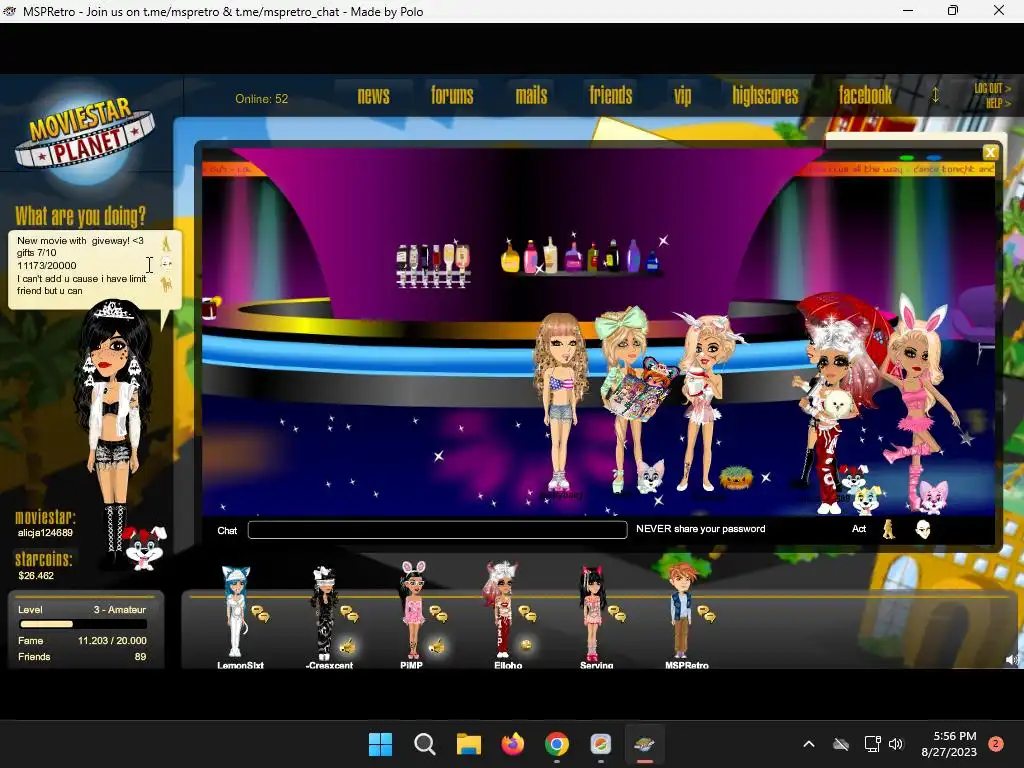Image resolution: width=1024 pixels, height=768 pixels.
Task: Click the -Cresxcent friend avatar
Action: click(x=325, y=612)
